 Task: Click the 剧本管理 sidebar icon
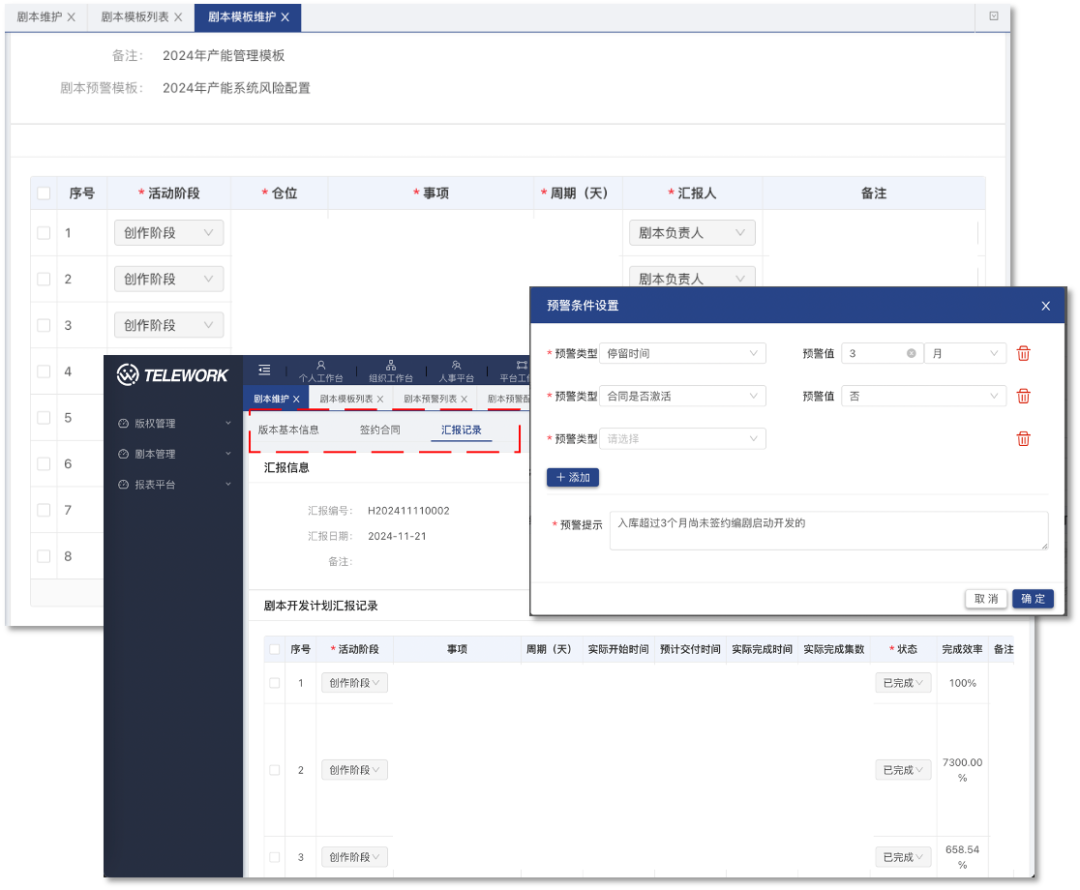(123, 454)
